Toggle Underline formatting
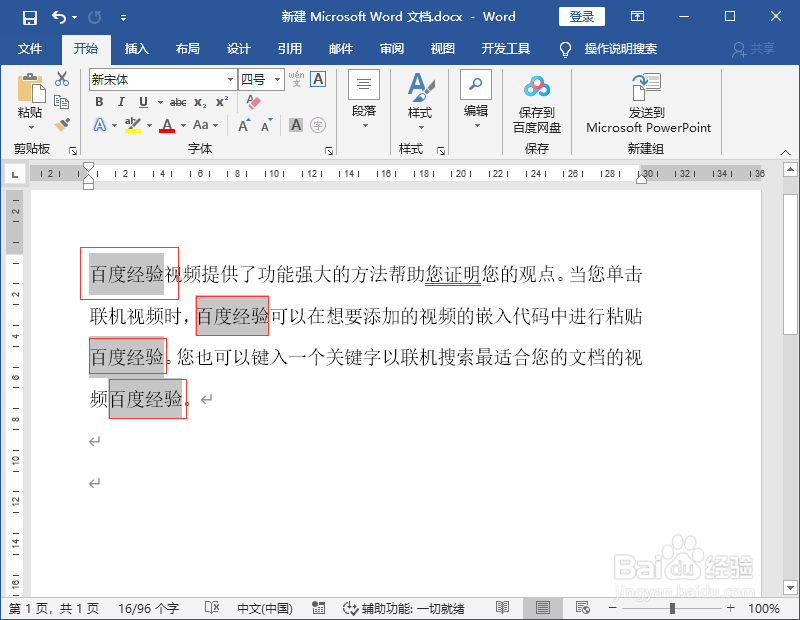 (143, 102)
